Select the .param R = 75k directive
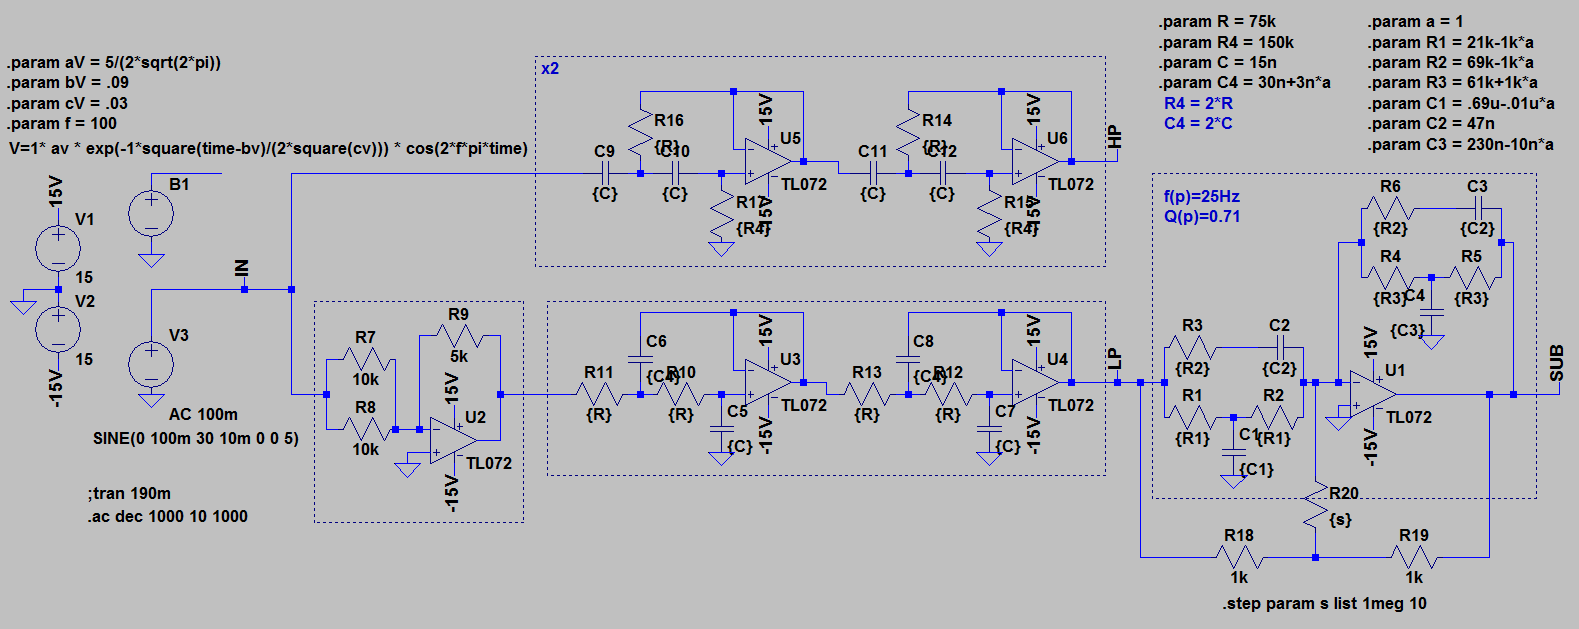This screenshot has height=629, width=1579. point(1217,22)
